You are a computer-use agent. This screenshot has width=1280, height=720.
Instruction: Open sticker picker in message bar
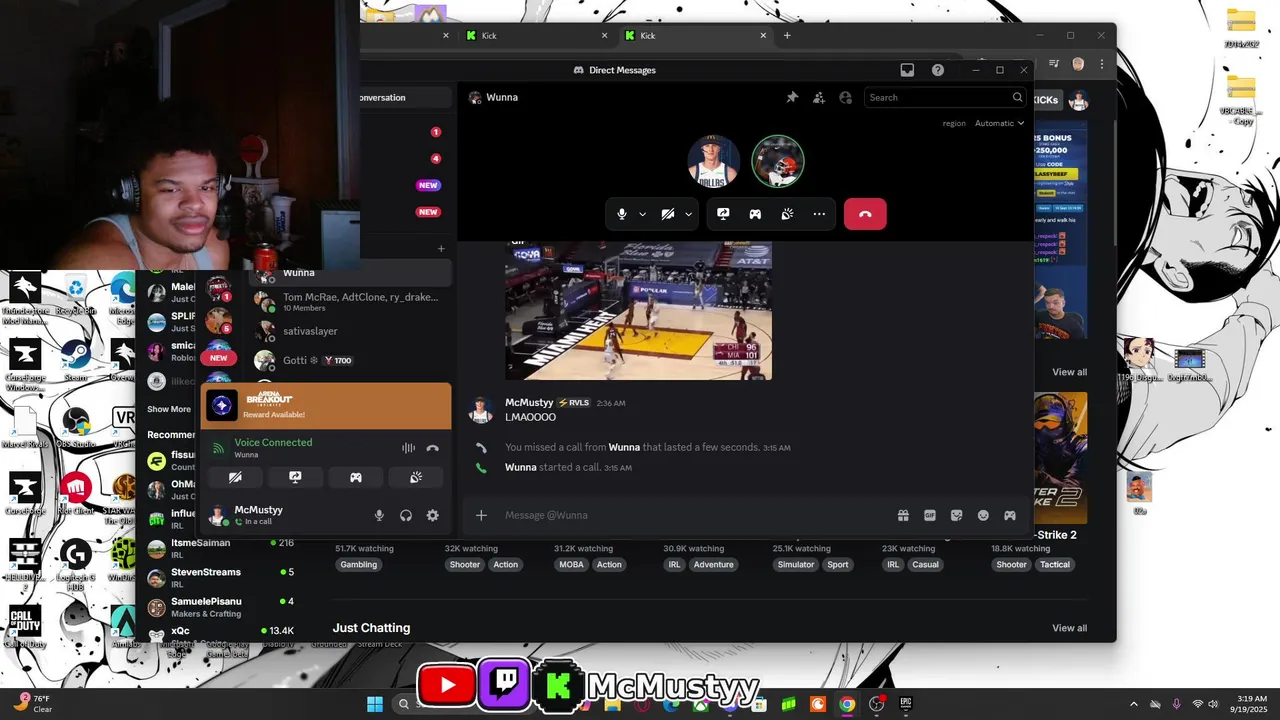coord(957,515)
